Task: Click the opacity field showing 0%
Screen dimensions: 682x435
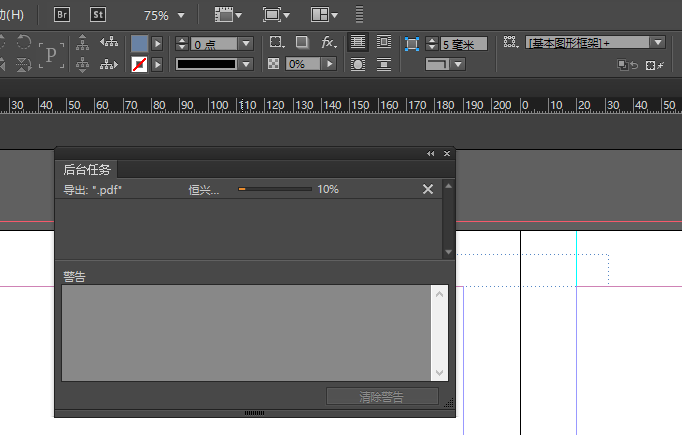Action: 304,64
